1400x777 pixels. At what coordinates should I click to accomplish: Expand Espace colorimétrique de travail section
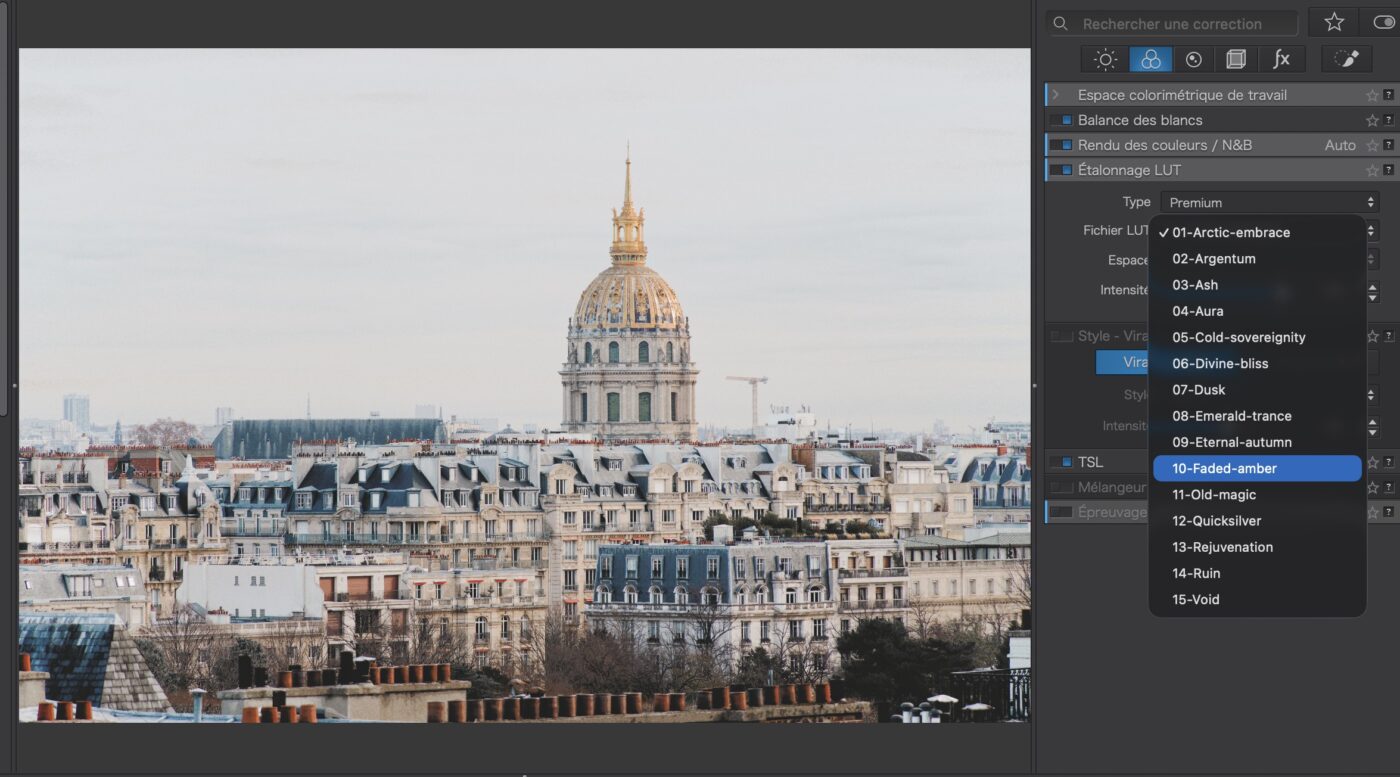click(1055, 95)
